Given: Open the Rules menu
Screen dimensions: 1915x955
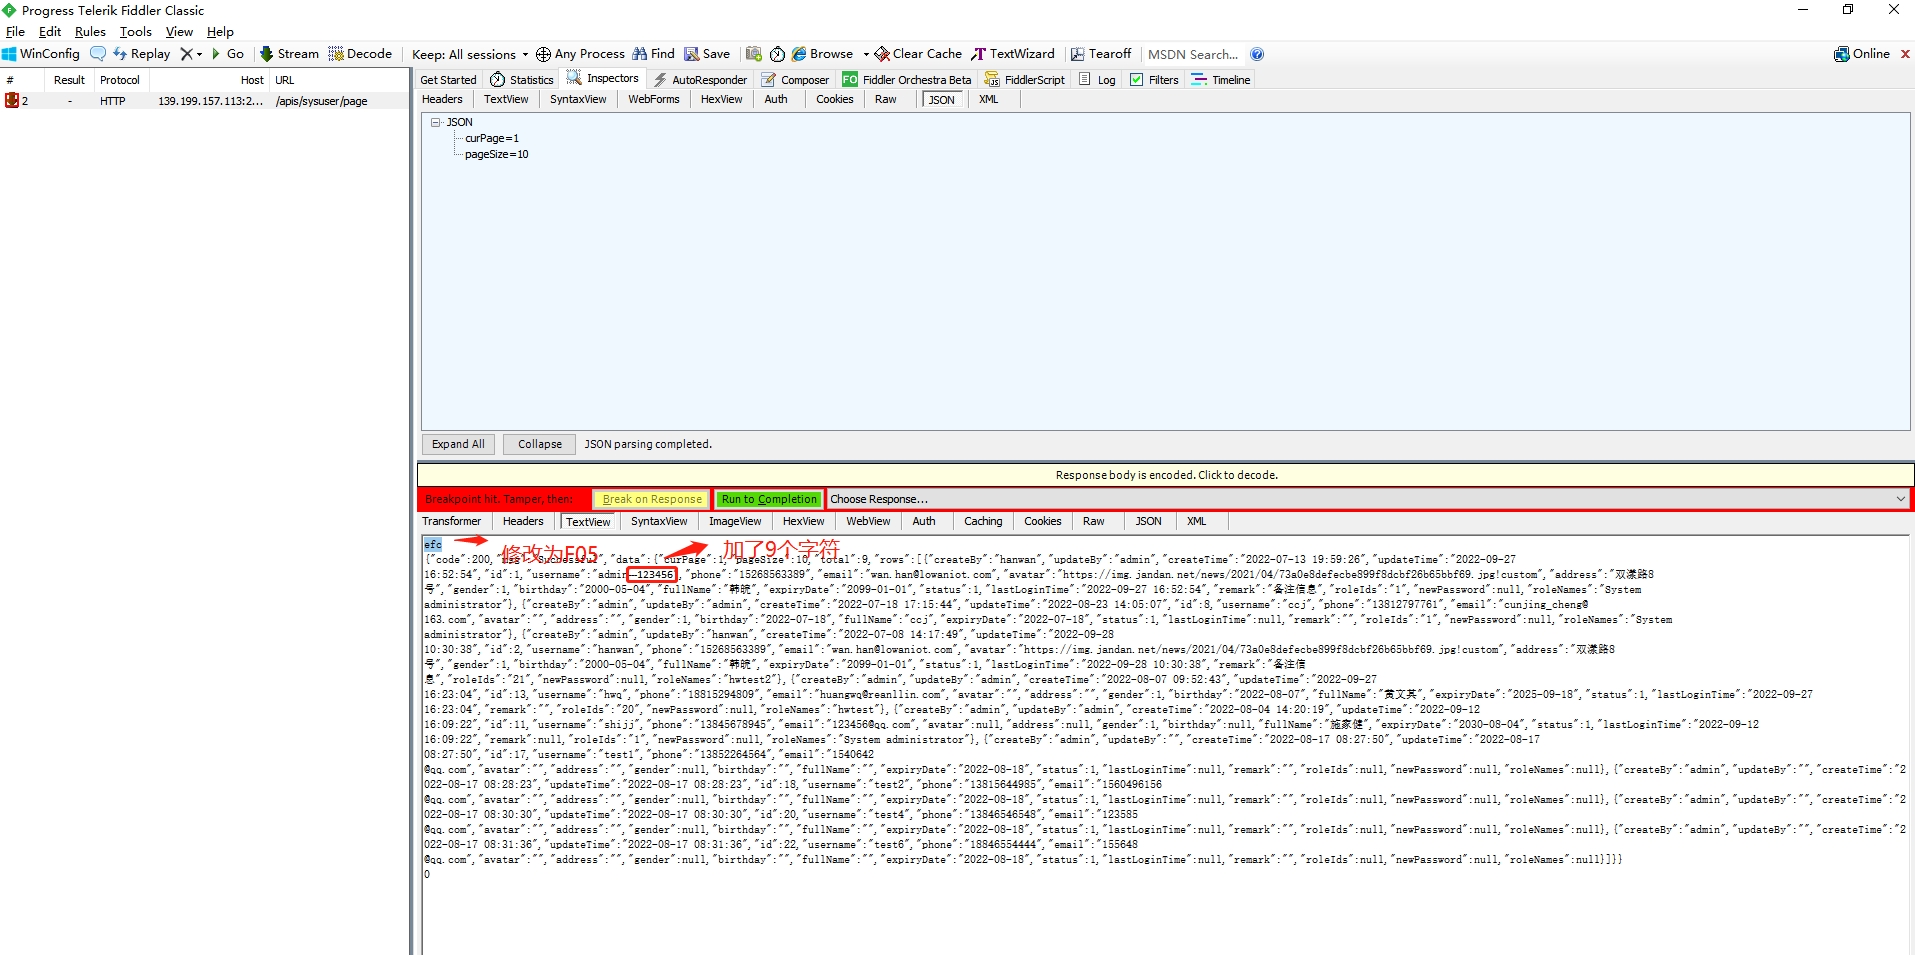Looking at the screenshot, I should pos(90,32).
